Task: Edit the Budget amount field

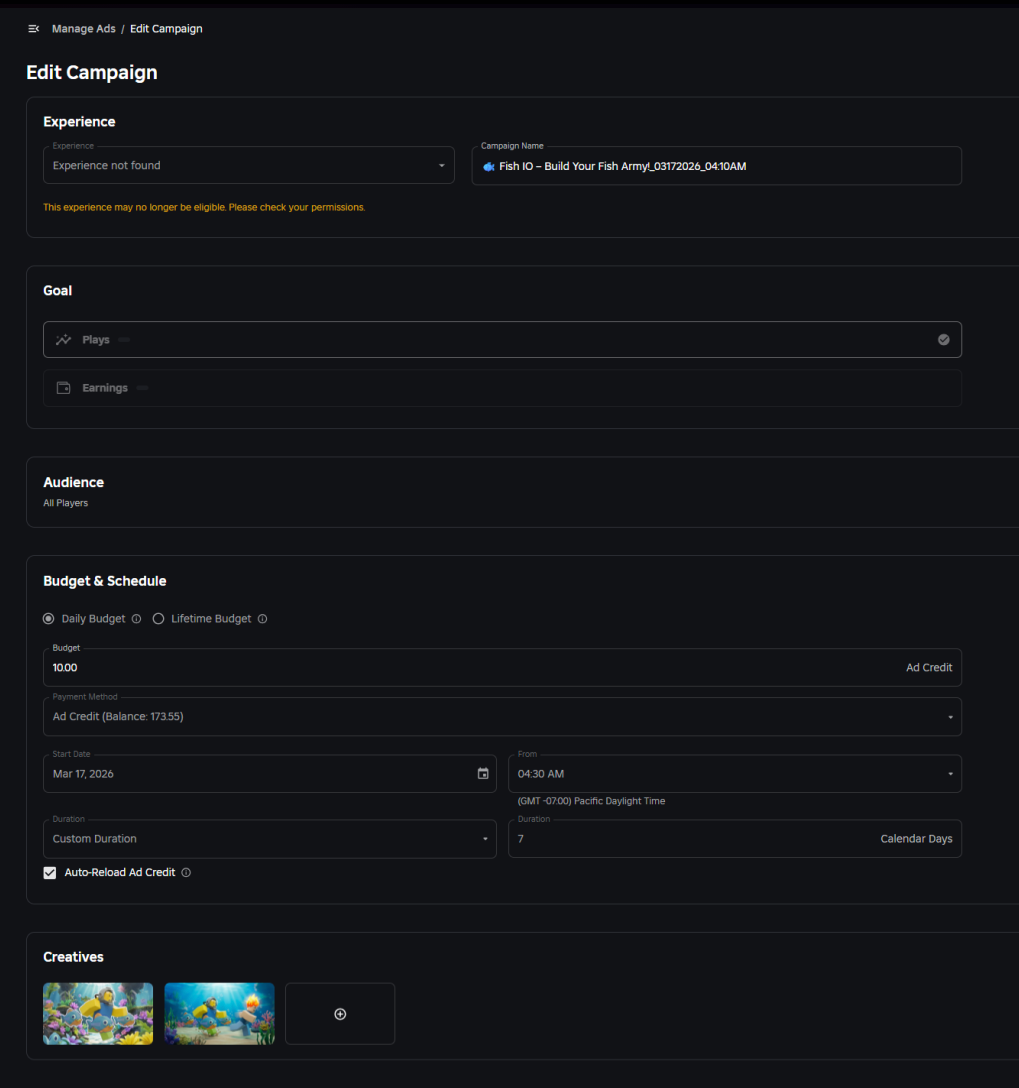Action: point(502,668)
